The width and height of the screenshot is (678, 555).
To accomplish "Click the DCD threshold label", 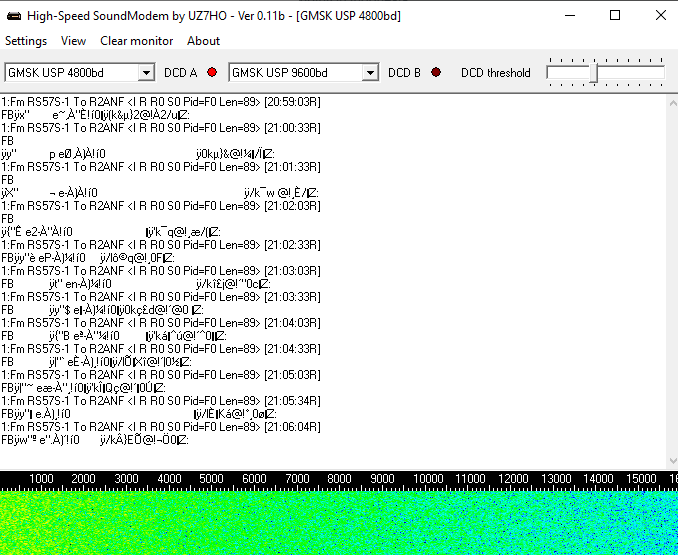I will coord(496,73).
